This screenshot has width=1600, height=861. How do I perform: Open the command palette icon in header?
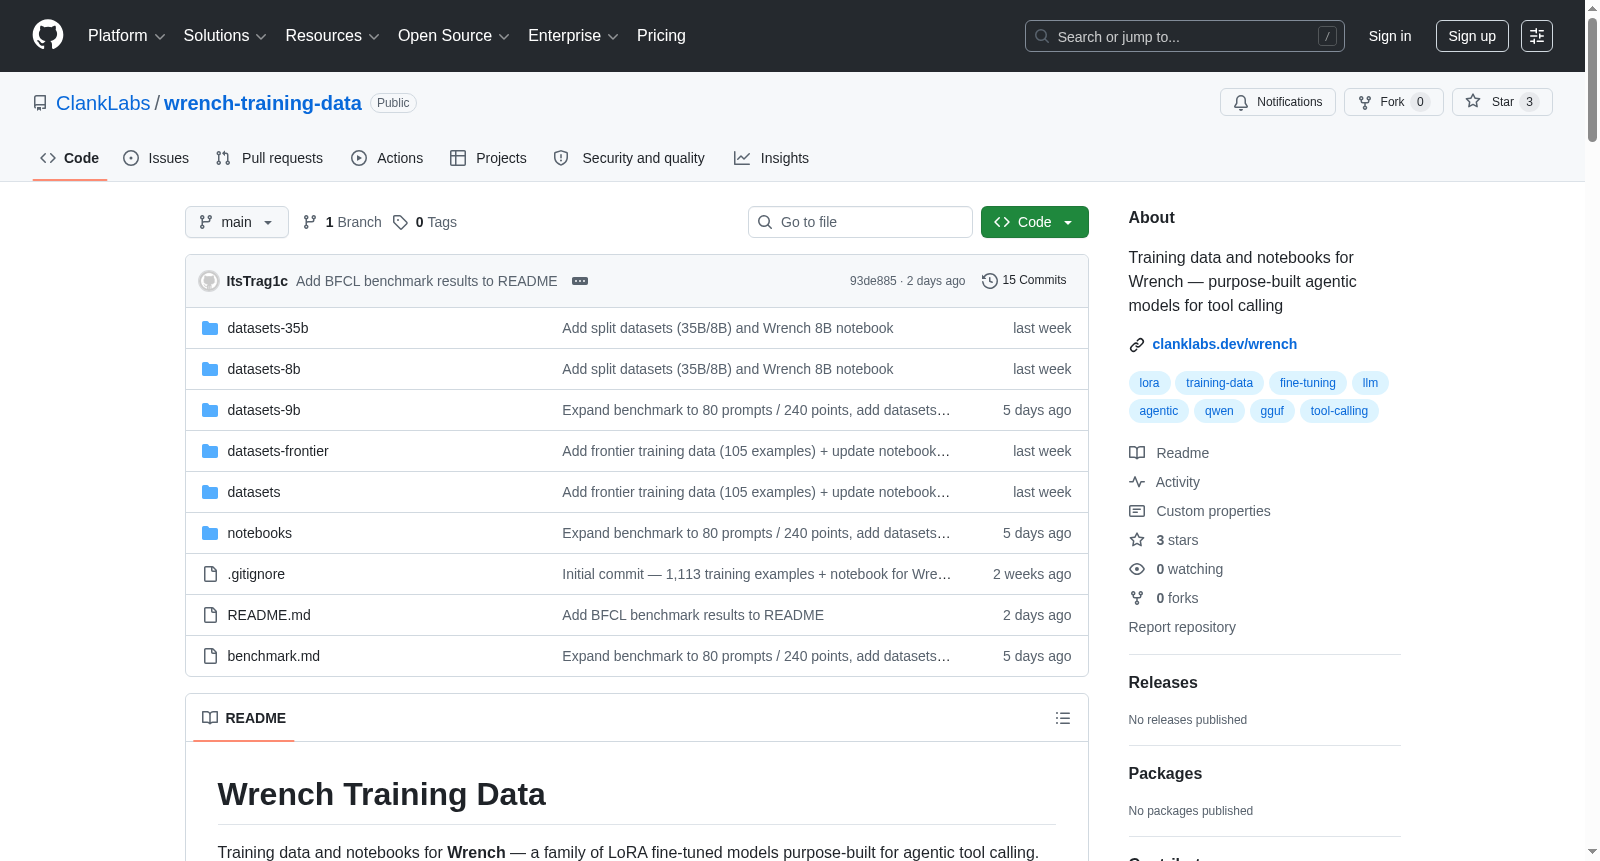(1537, 36)
